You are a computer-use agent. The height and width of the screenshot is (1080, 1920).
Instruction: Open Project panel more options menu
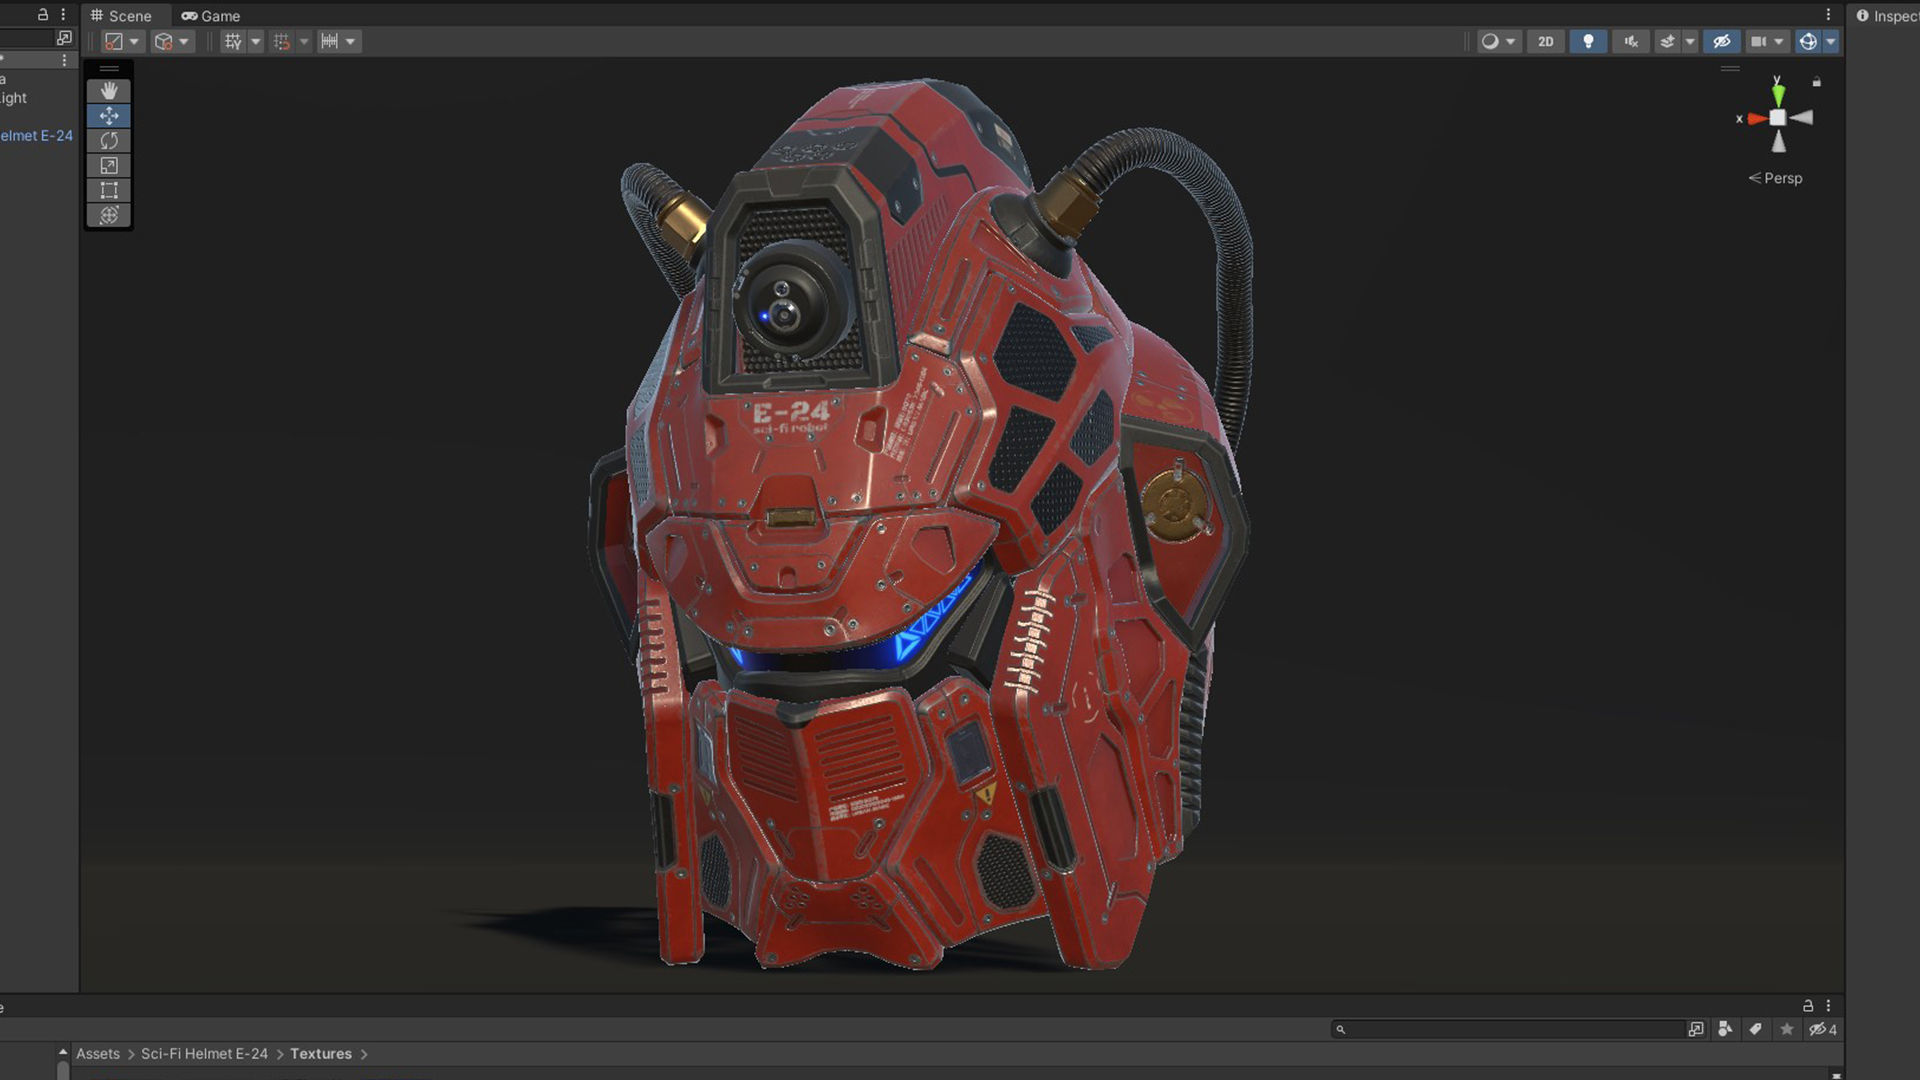(1828, 1006)
